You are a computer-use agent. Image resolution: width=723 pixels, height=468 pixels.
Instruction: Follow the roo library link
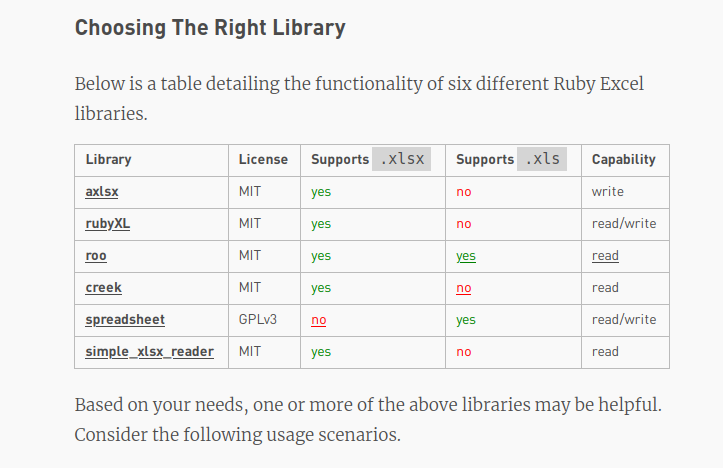click(96, 255)
